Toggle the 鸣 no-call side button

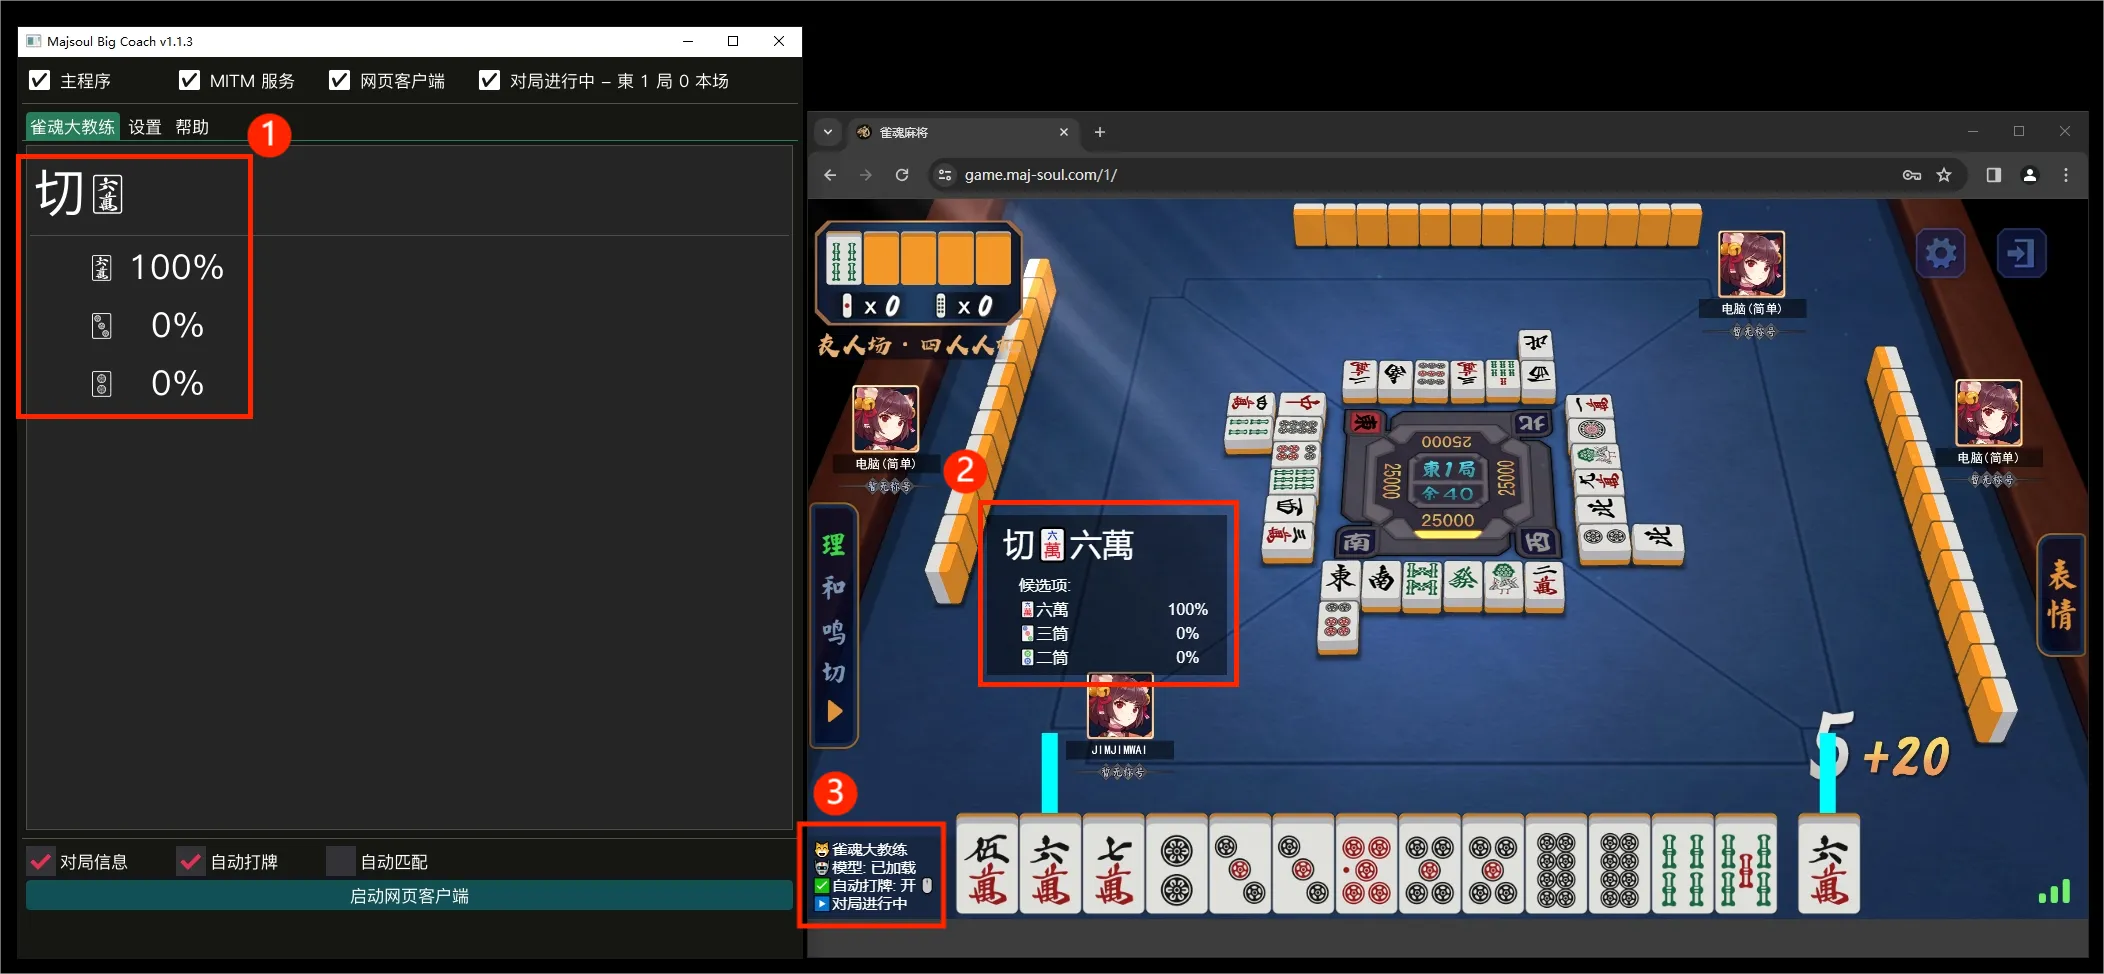[834, 631]
